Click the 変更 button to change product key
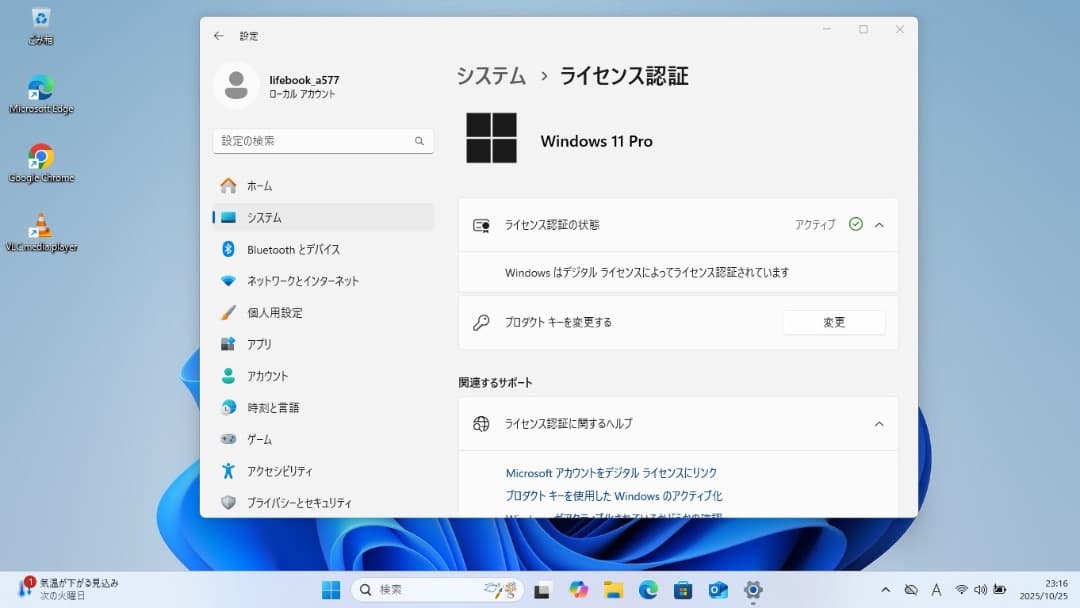Screen dimensions: 1080x608 click(x=834, y=321)
